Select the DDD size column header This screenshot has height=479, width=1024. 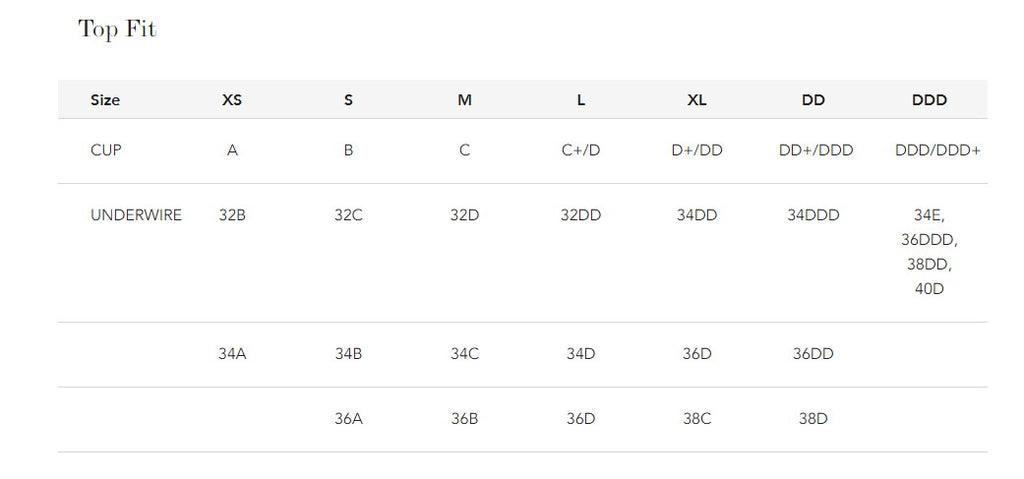point(929,100)
